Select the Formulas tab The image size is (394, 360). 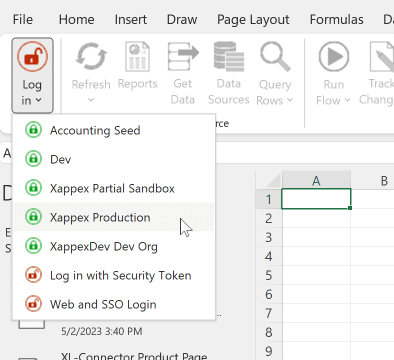coord(336,19)
